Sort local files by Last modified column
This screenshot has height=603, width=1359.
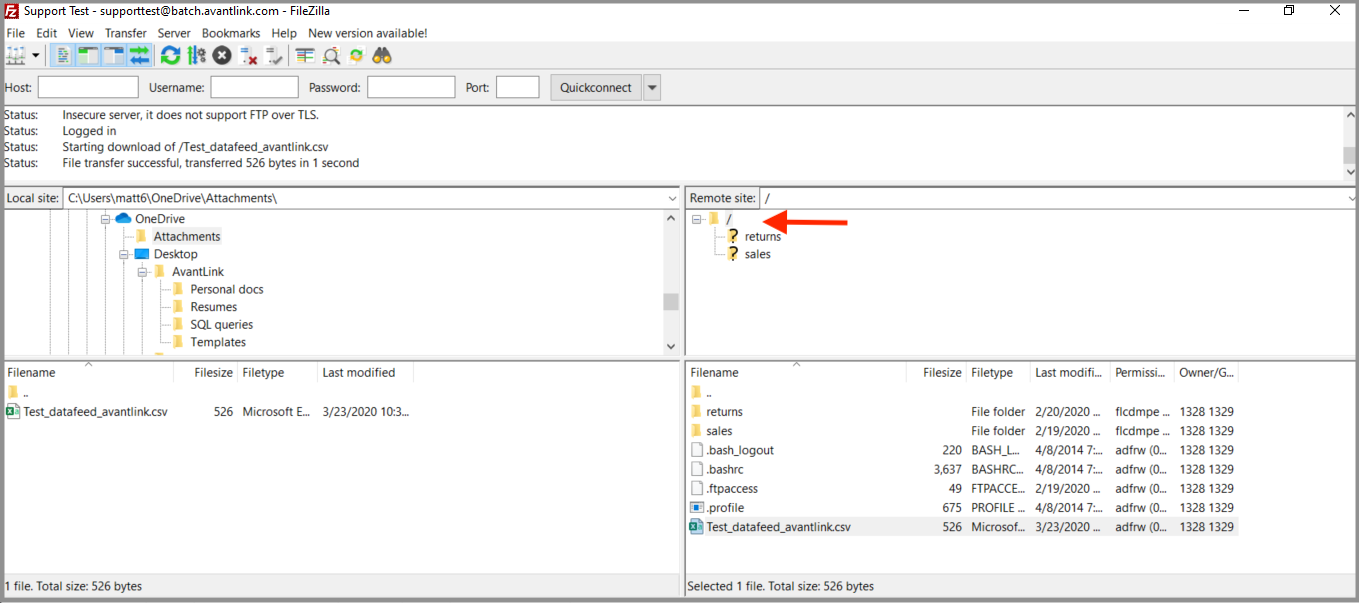[365, 373]
